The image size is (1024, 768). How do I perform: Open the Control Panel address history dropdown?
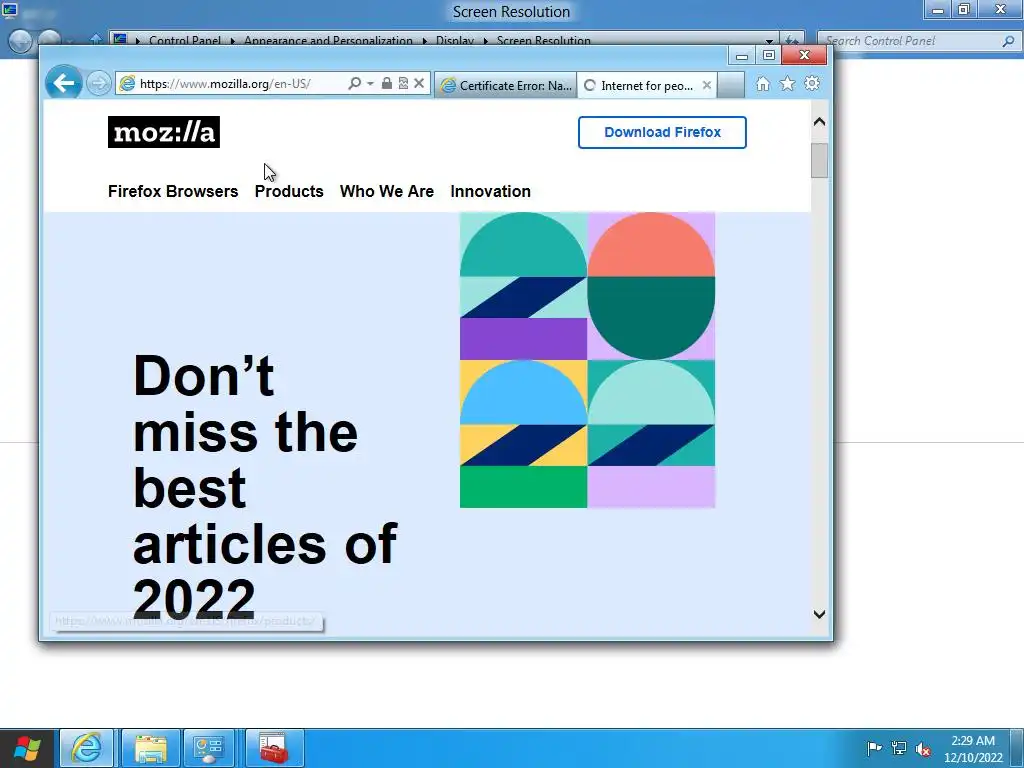[769, 40]
